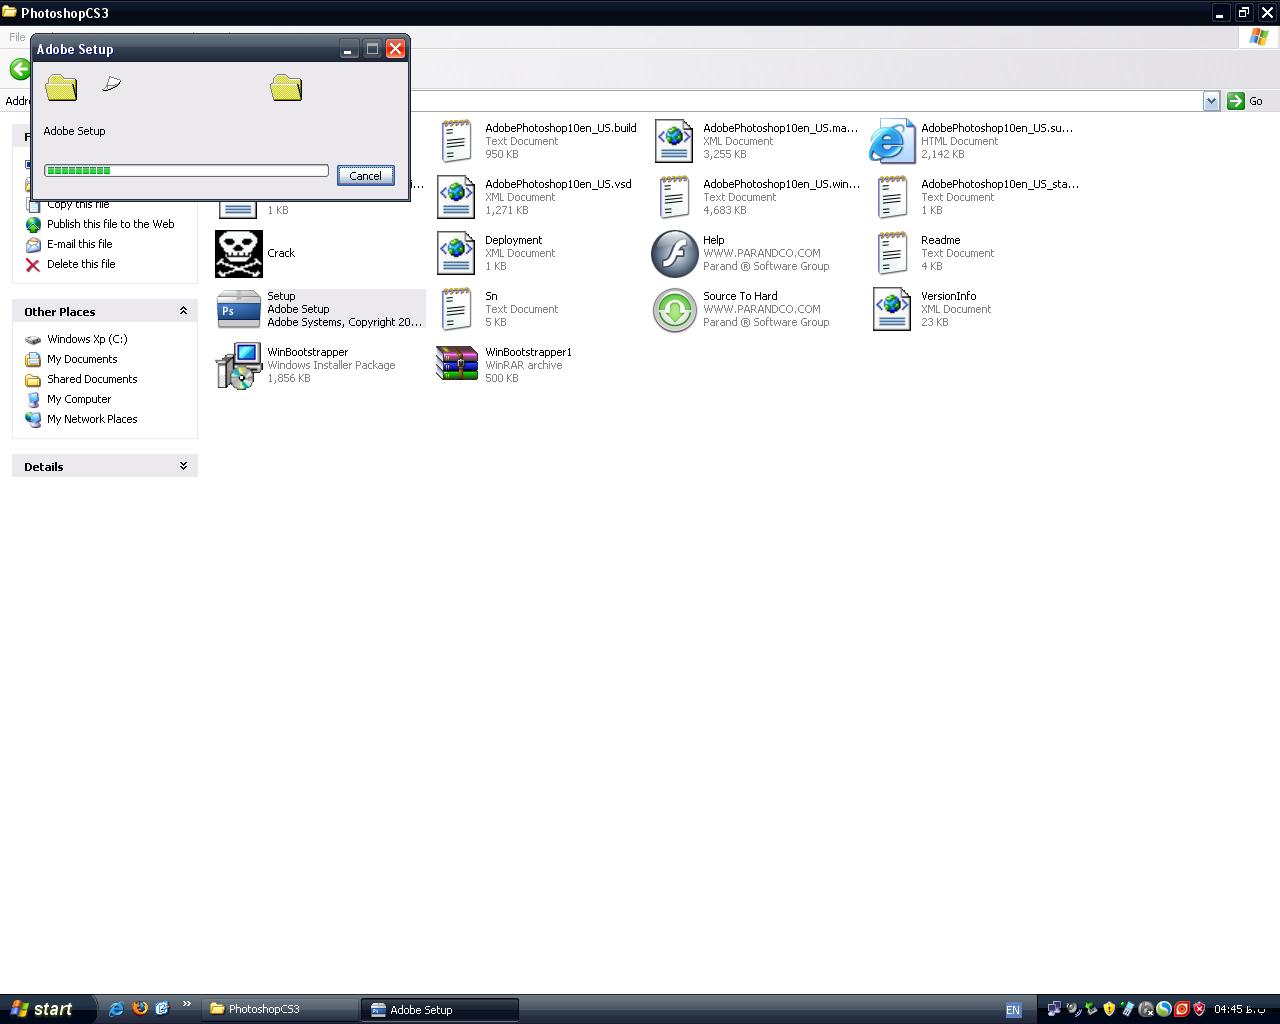Select the Source To Hard icon
Screen dimensions: 1280x1024
[x=674, y=310]
